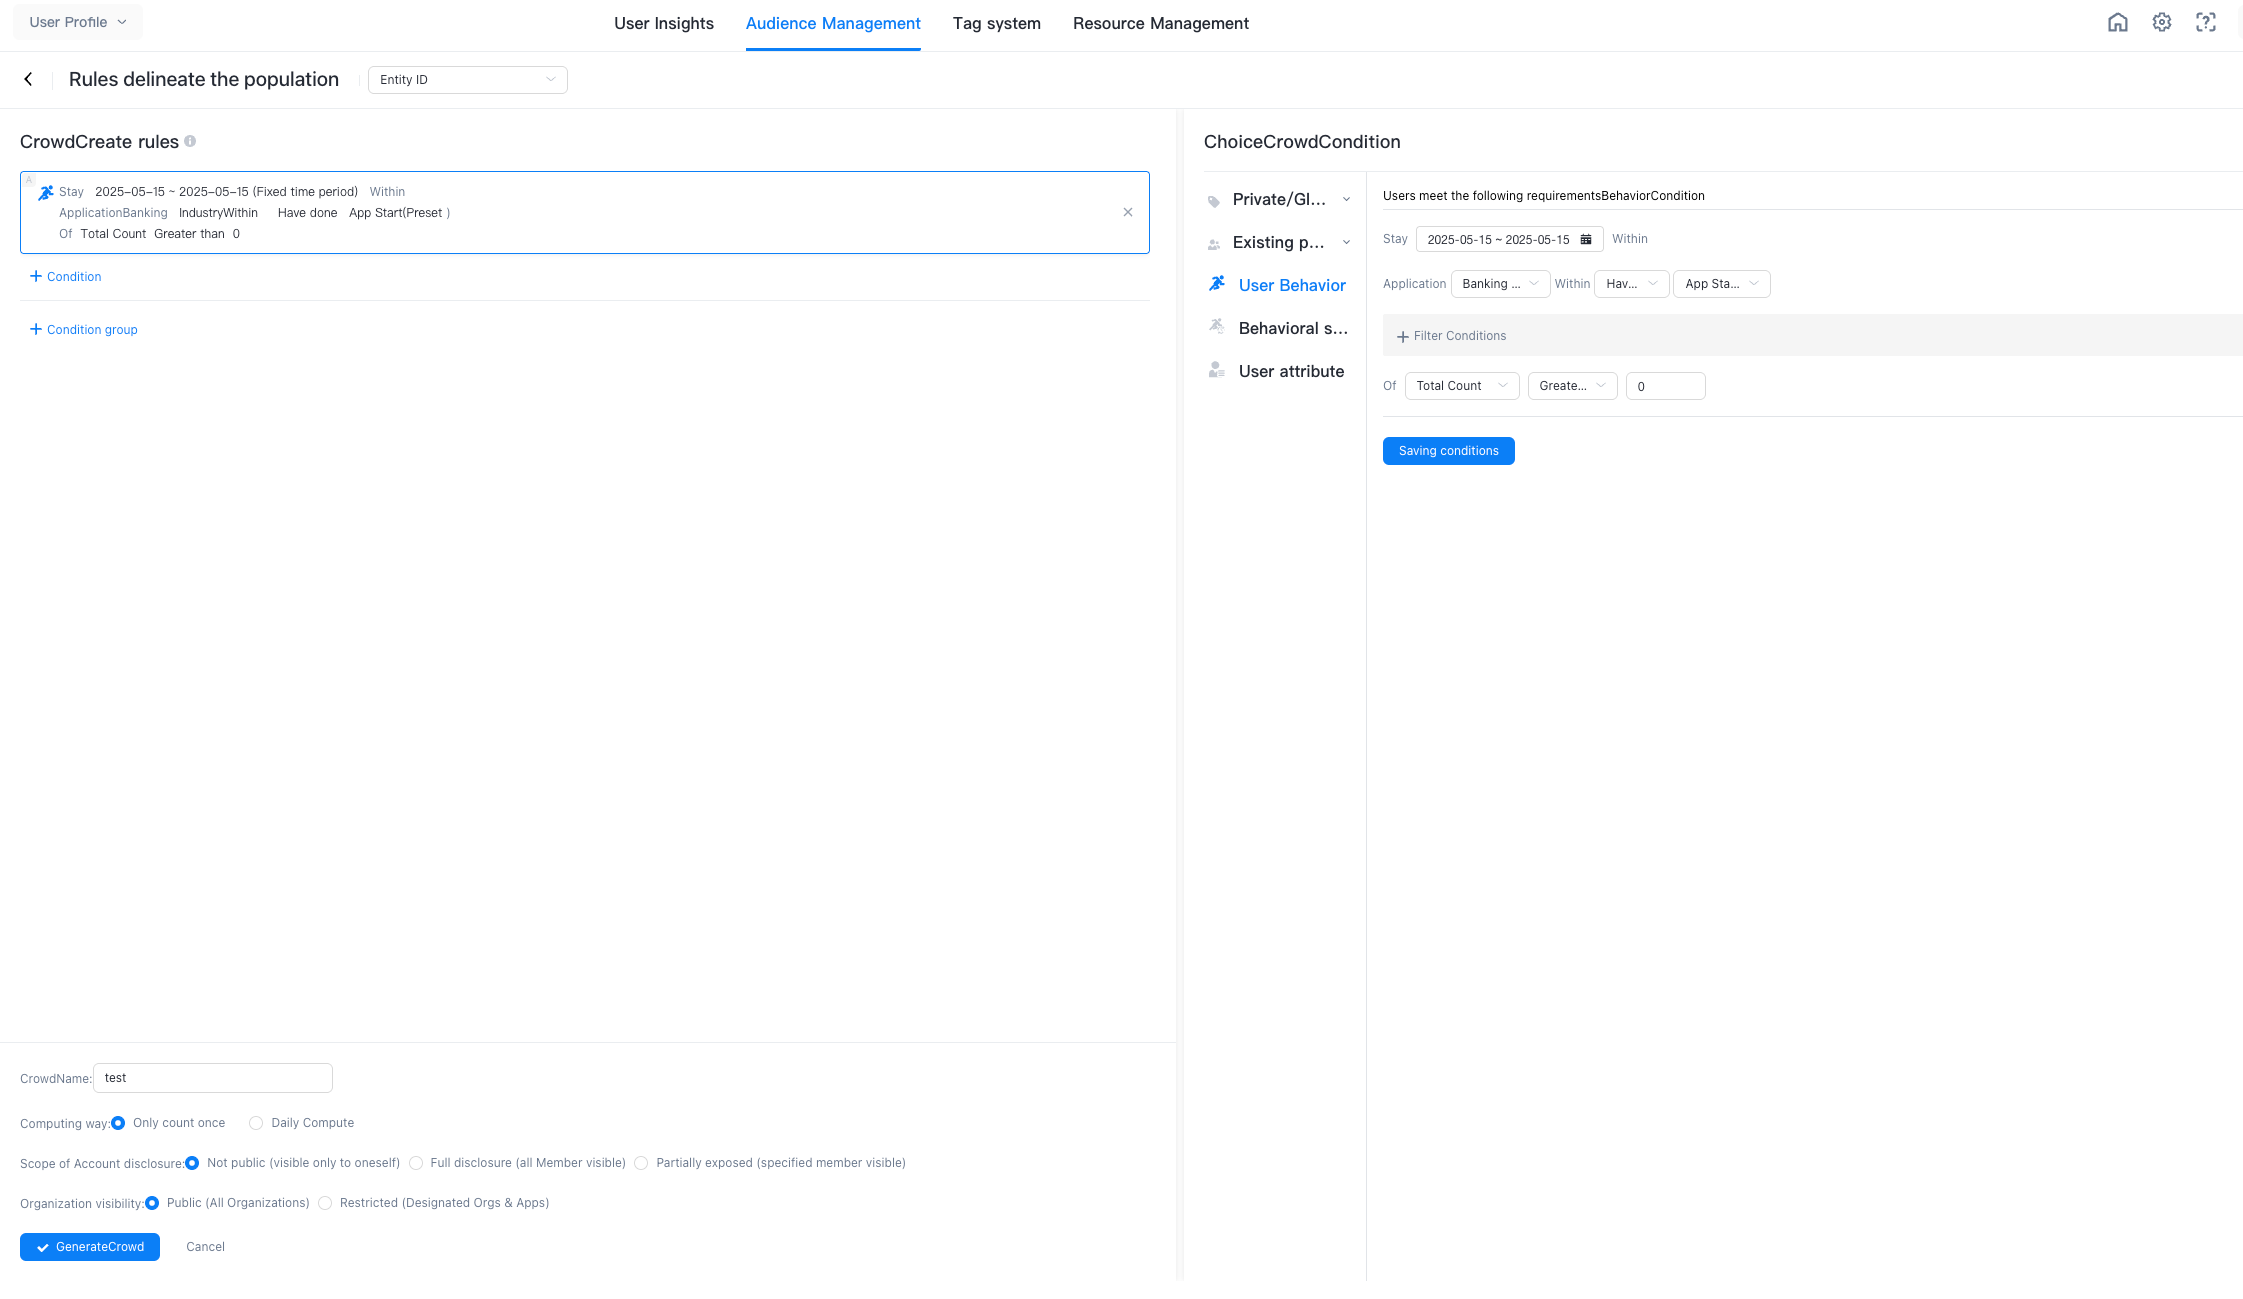This screenshot has width=2243, height=1299.
Task: Select the Daily Compute radio option
Action: point(256,1123)
